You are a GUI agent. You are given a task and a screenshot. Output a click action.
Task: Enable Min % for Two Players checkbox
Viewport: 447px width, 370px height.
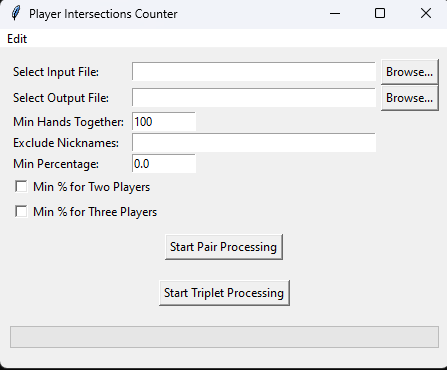pyautogui.click(x=21, y=187)
